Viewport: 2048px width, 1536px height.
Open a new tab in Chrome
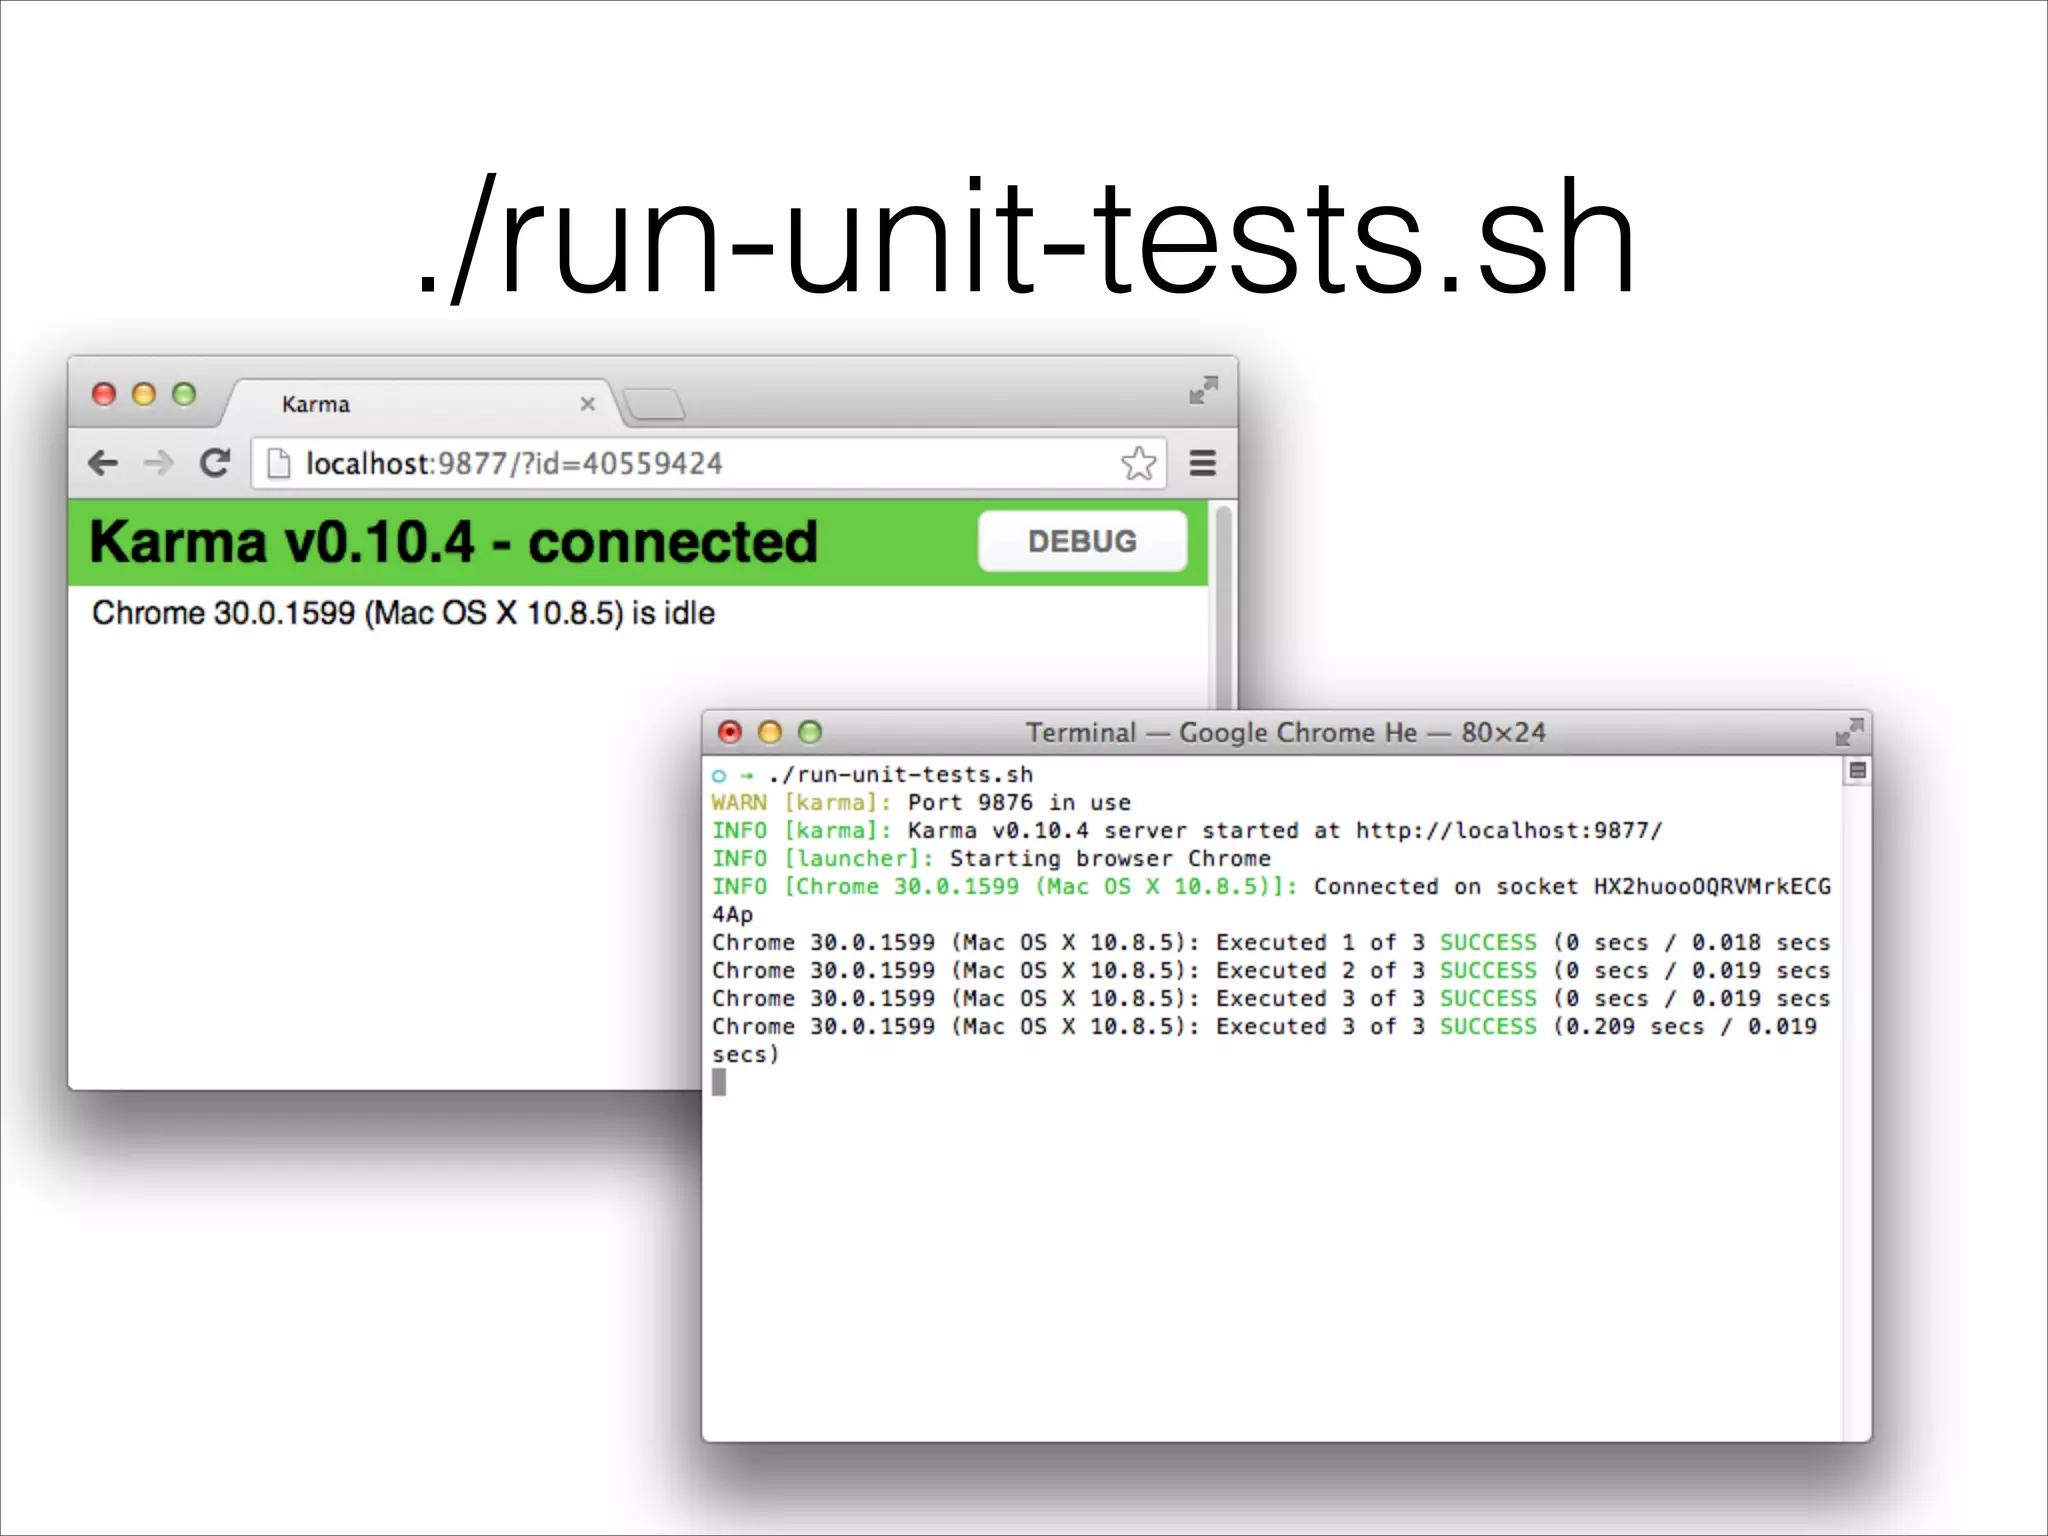tap(655, 404)
